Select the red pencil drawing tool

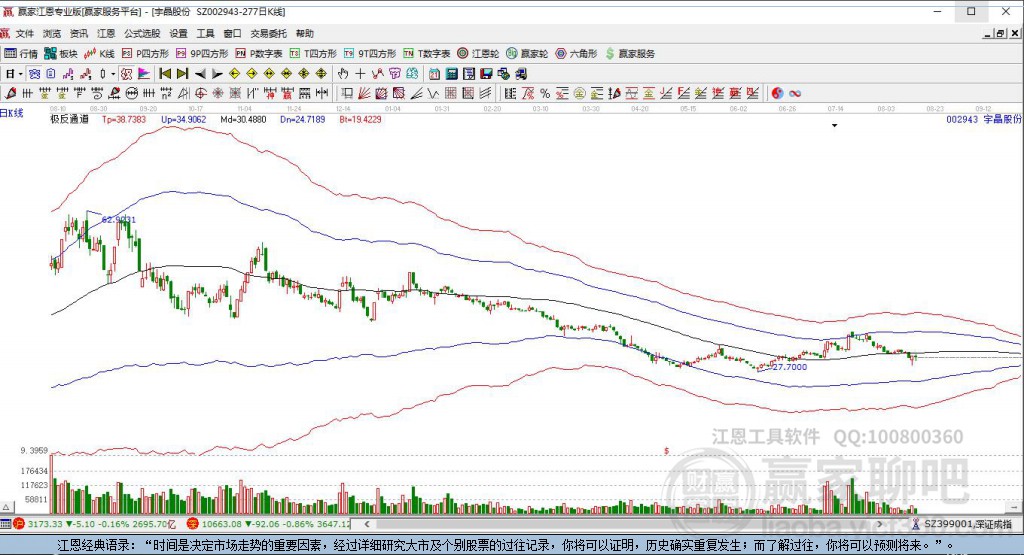(10, 93)
